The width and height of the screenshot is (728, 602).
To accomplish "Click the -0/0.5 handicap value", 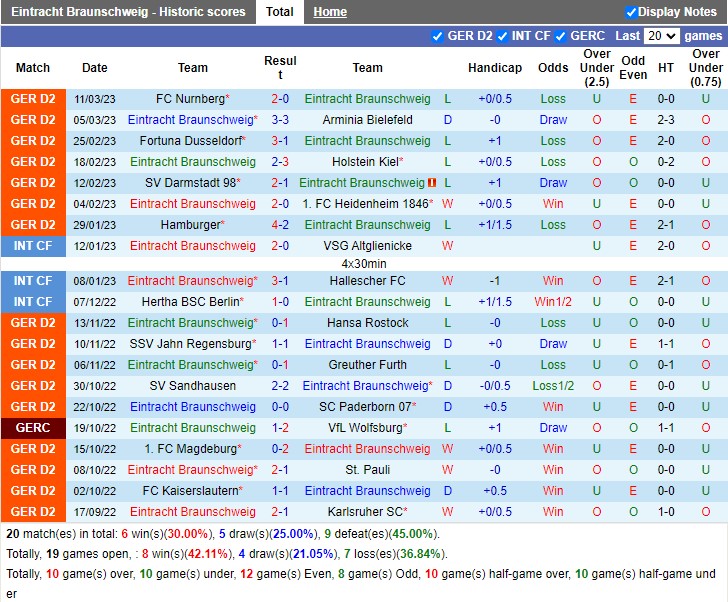I will pos(495,386).
